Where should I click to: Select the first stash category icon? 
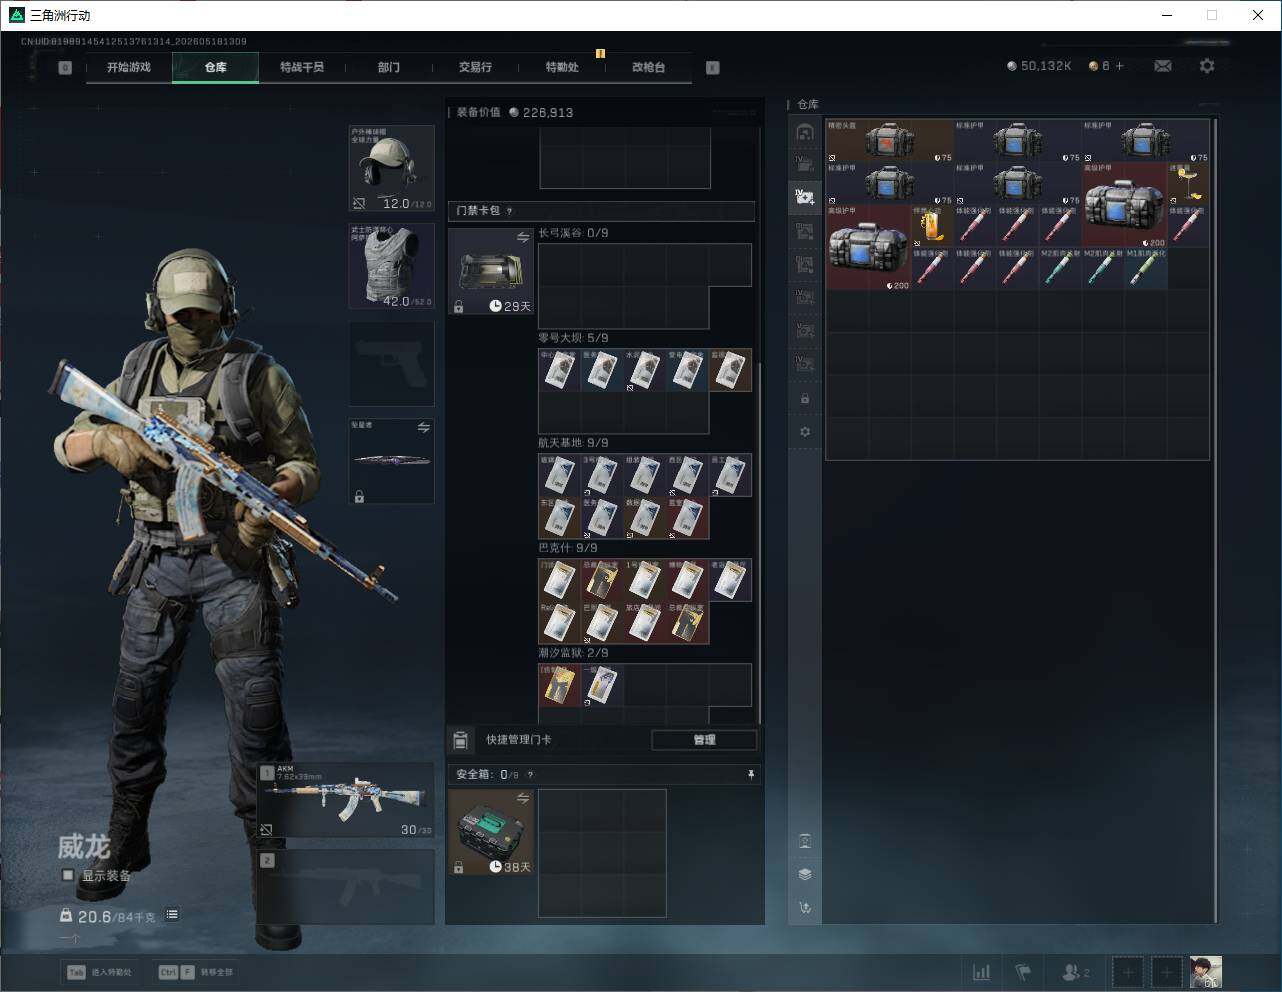805,131
